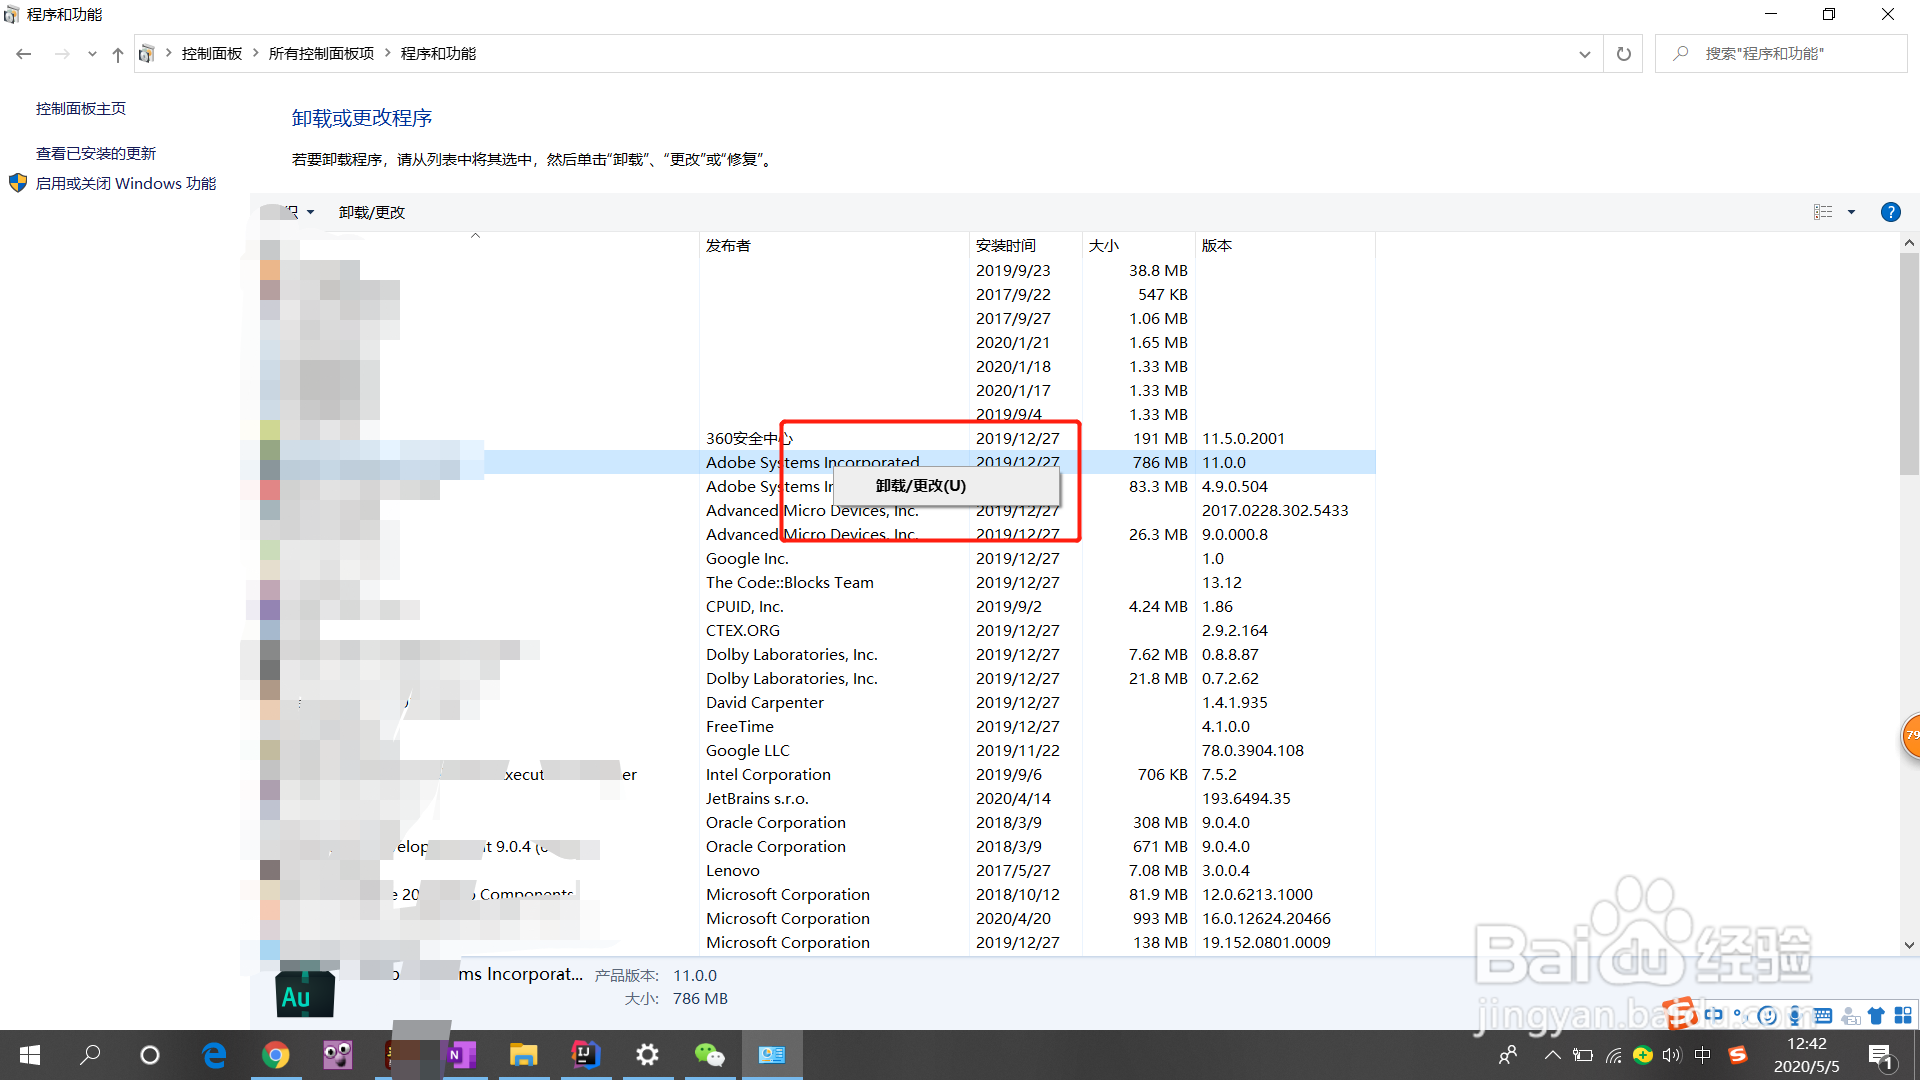The image size is (1920, 1080).
Task: Click 卸载/更改 in the toolbar
Action: click(x=372, y=212)
